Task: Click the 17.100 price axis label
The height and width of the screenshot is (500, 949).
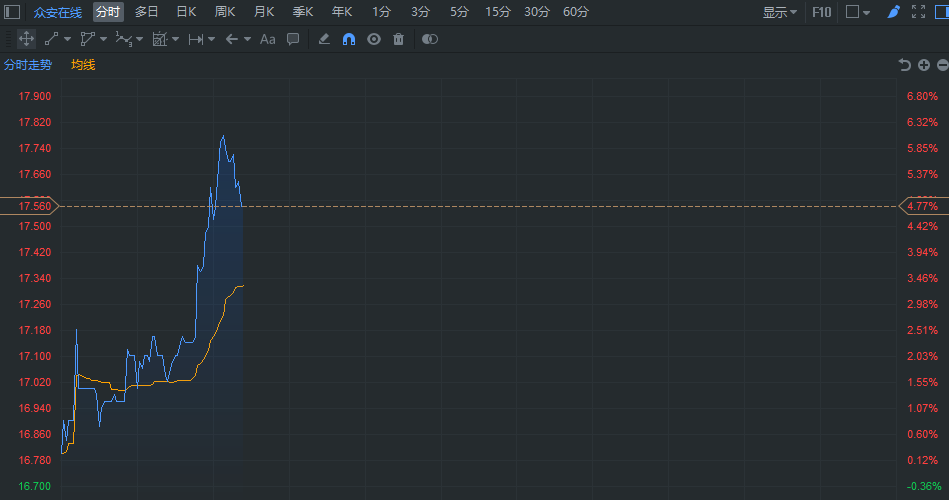Action: click(34, 356)
